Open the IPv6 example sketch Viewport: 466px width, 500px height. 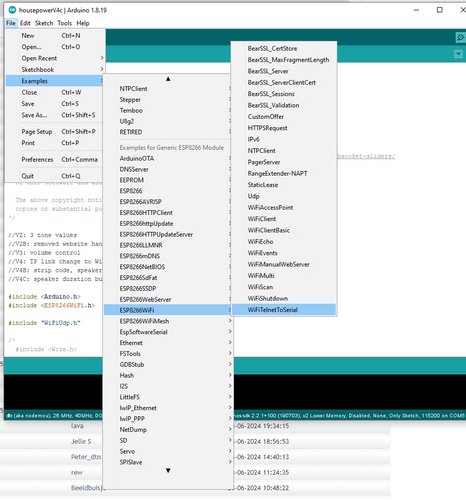(x=284, y=139)
